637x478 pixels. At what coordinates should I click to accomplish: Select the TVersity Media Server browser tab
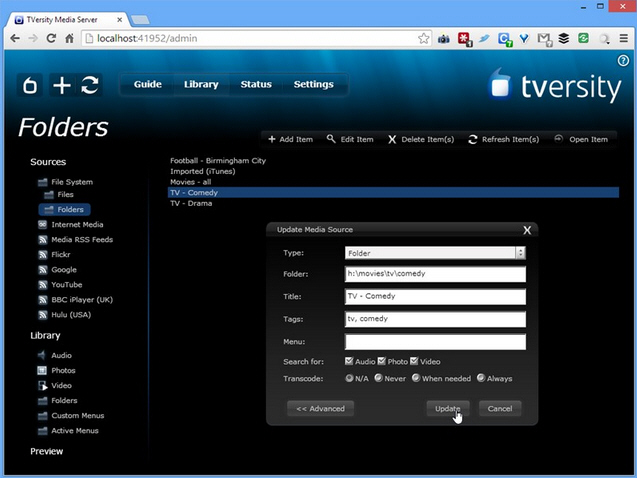[67, 19]
